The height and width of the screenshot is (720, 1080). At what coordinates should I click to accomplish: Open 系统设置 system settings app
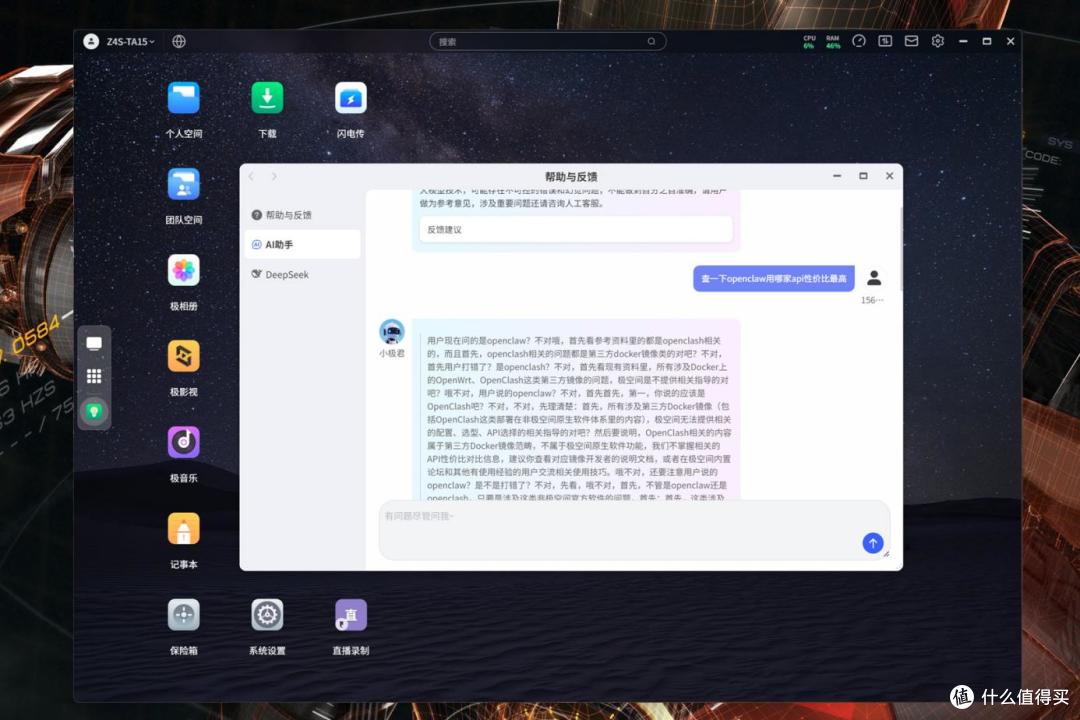[x=267, y=615]
